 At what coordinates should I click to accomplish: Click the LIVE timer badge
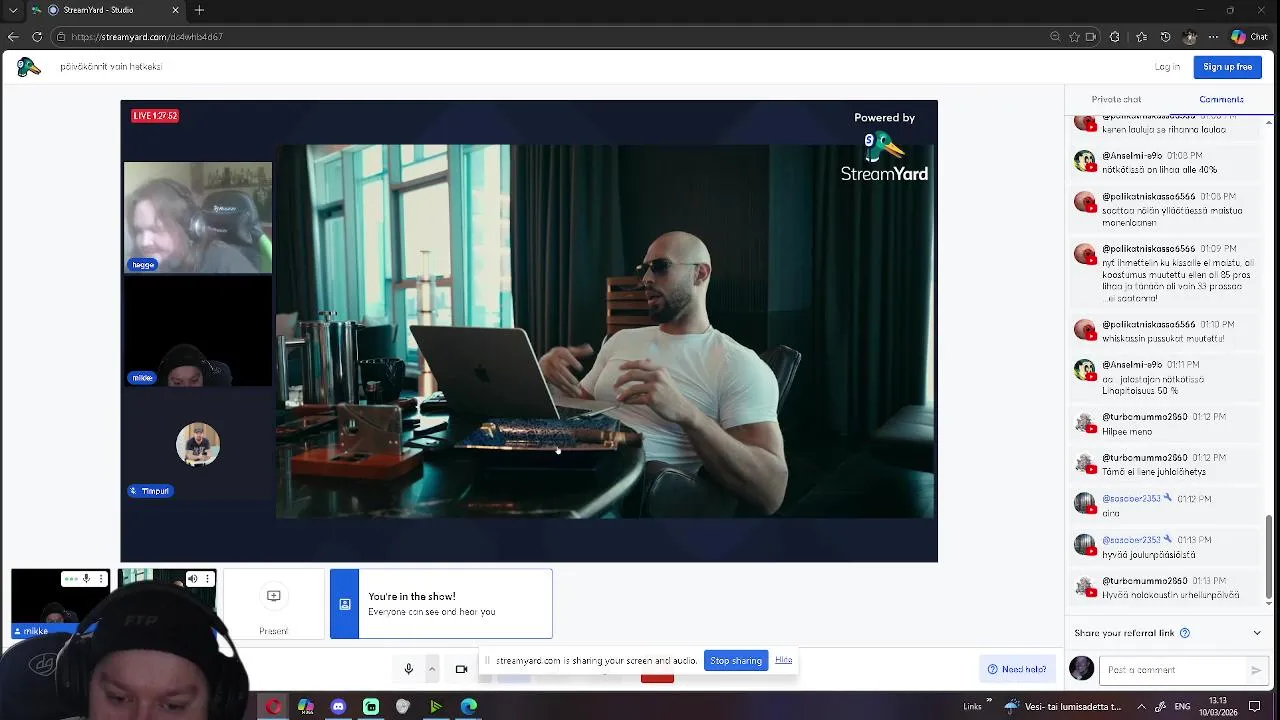coord(155,116)
